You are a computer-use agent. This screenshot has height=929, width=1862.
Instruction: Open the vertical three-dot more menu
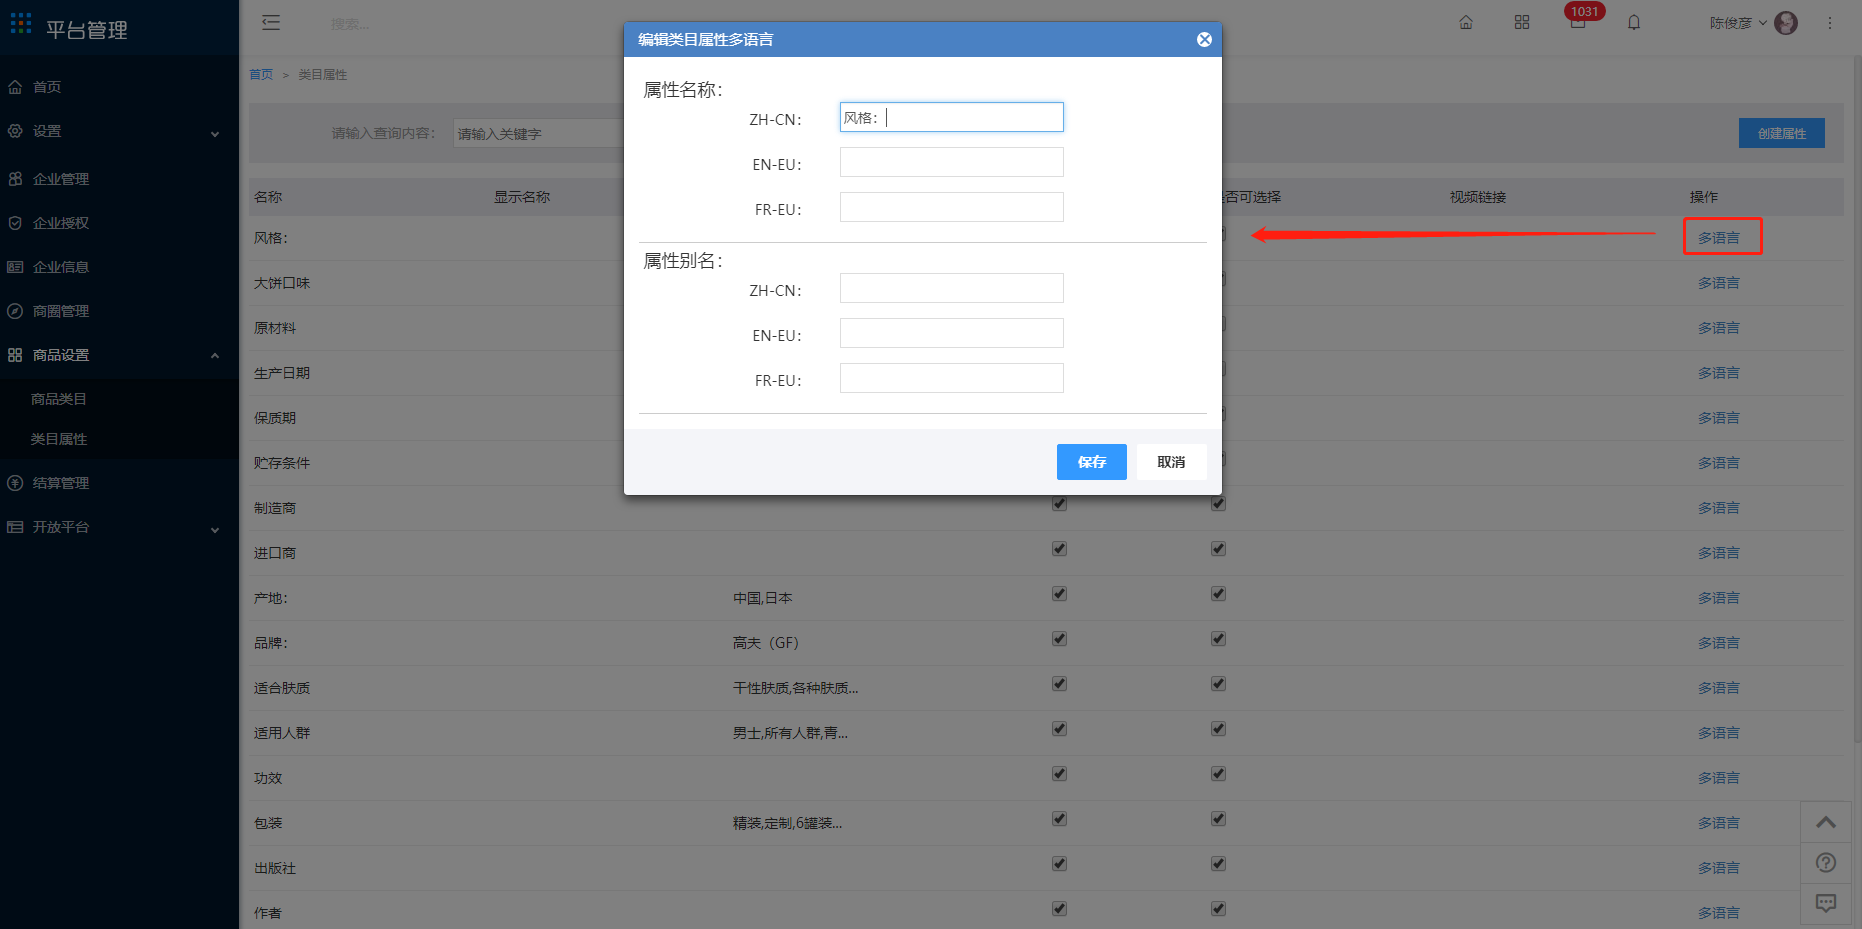point(1830,22)
